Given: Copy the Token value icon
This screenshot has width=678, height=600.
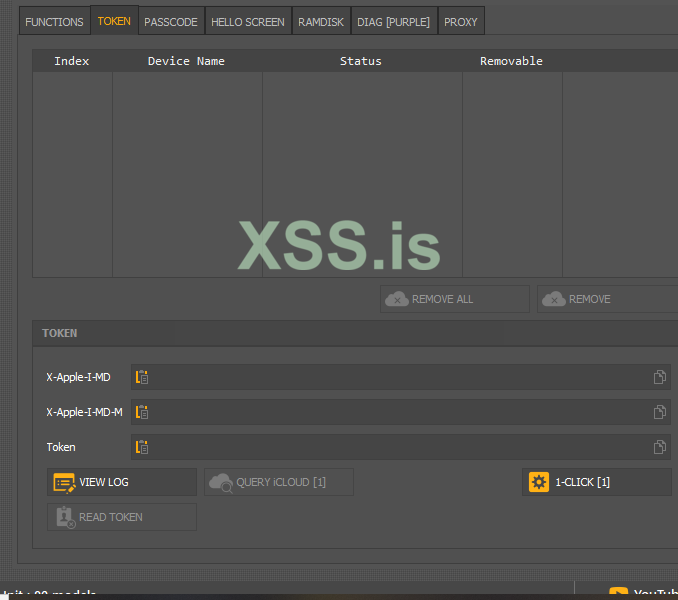Looking at the screenshot, I should pos(659,447).
